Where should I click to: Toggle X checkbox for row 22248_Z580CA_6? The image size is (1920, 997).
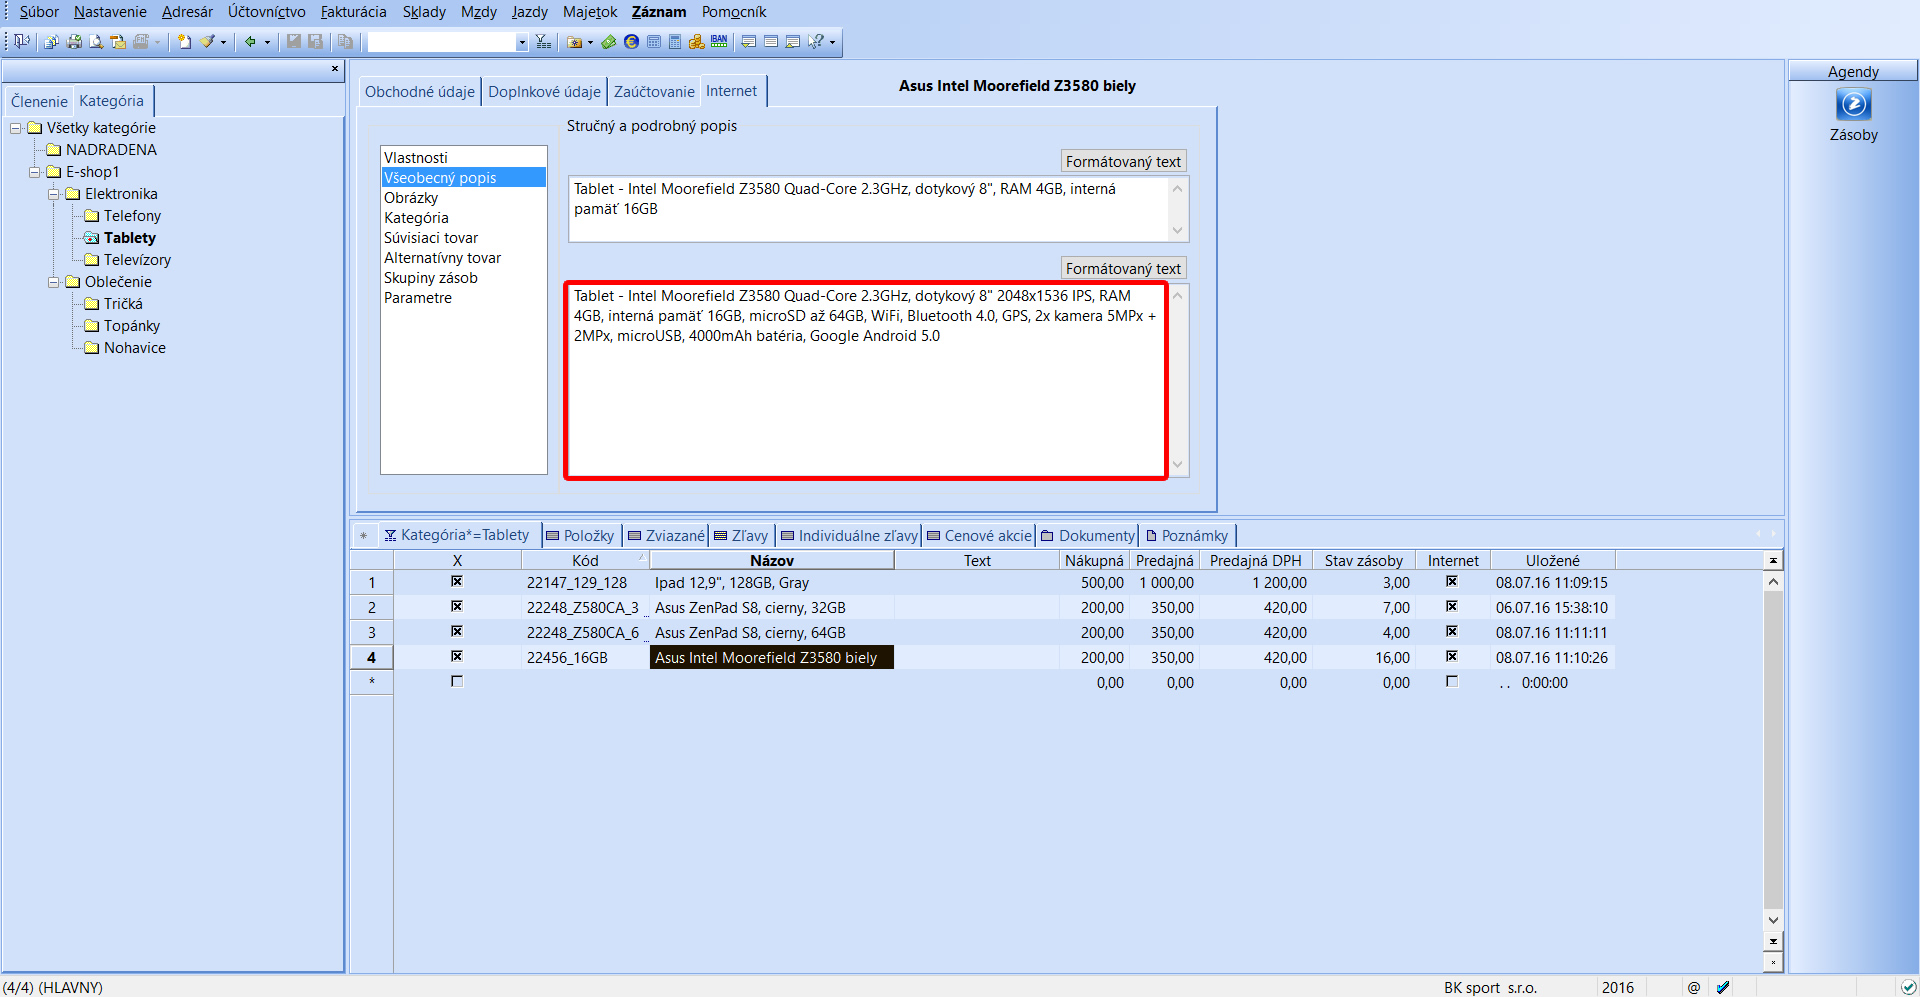(457, 631)
